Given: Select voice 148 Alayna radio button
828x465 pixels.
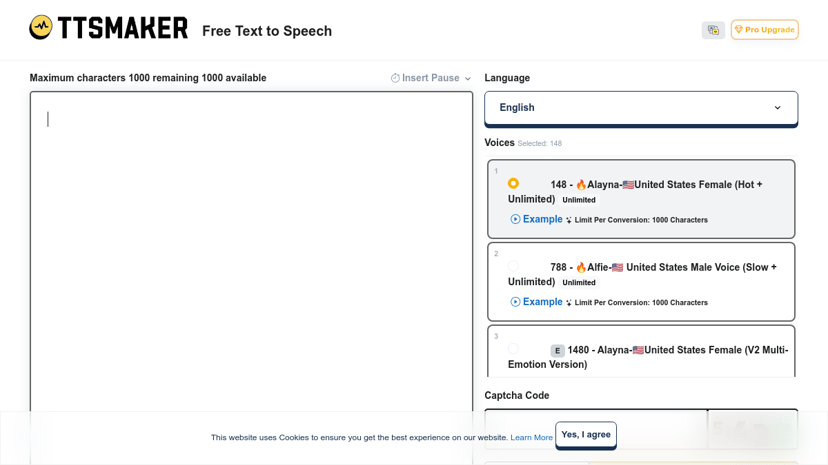Looking at the screenshot, I should coord(513,183).
